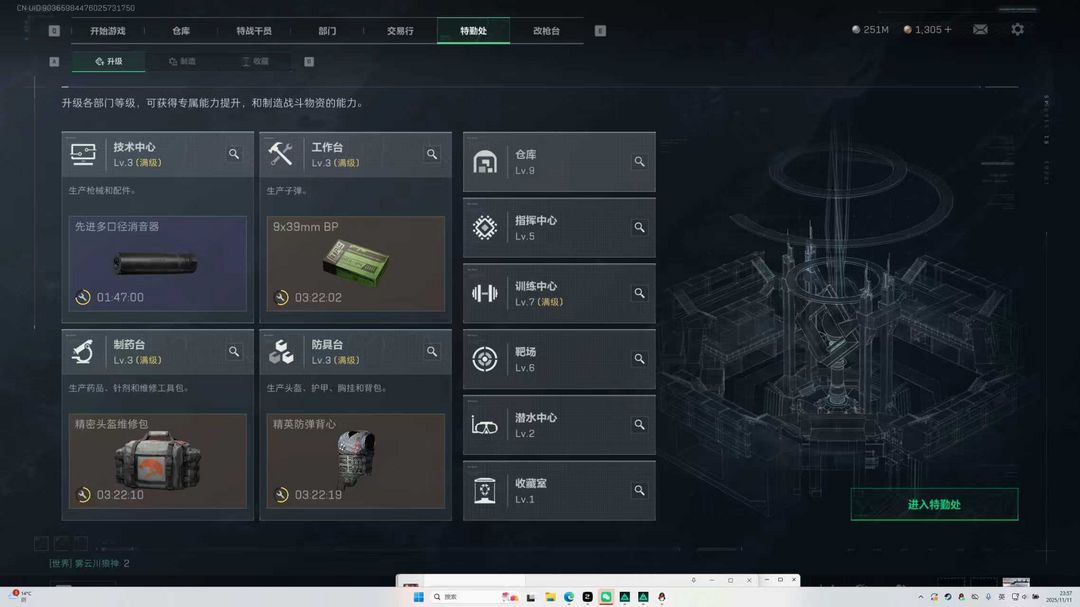This screenshot has height=607, width=1080.
Task: Click the 制药台 microscope icon
Action: pos(84,351)
